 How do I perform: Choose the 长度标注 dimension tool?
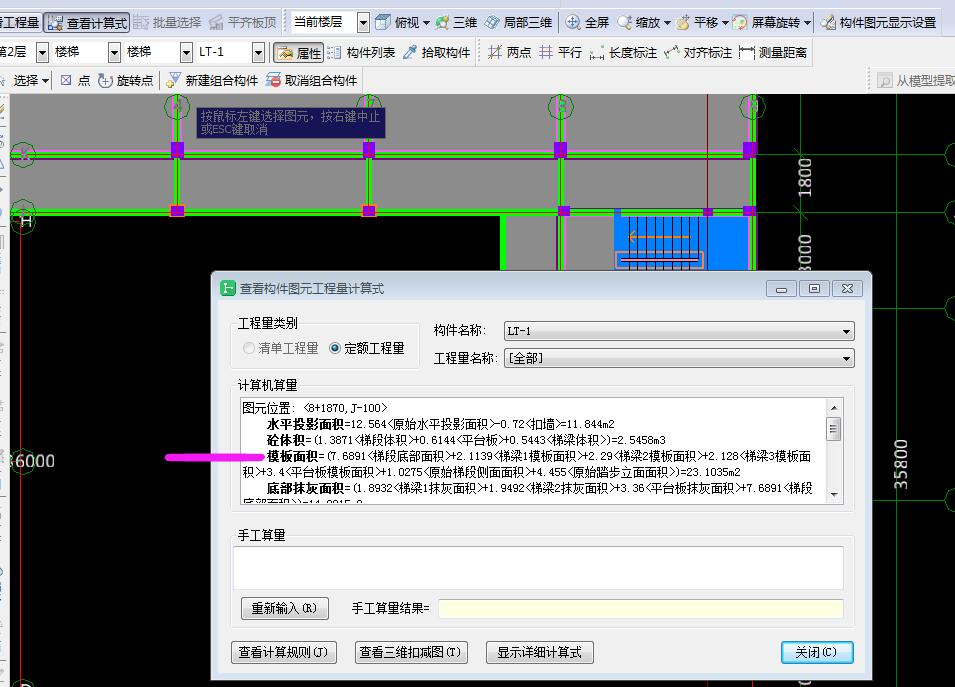pos(623,53)
